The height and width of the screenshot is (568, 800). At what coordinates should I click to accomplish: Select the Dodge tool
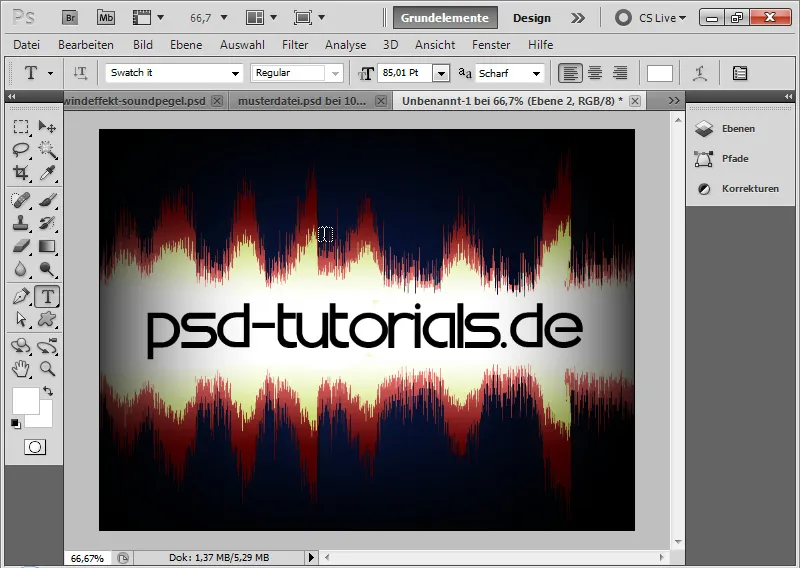pyautogui.click(x=47, y=269)
